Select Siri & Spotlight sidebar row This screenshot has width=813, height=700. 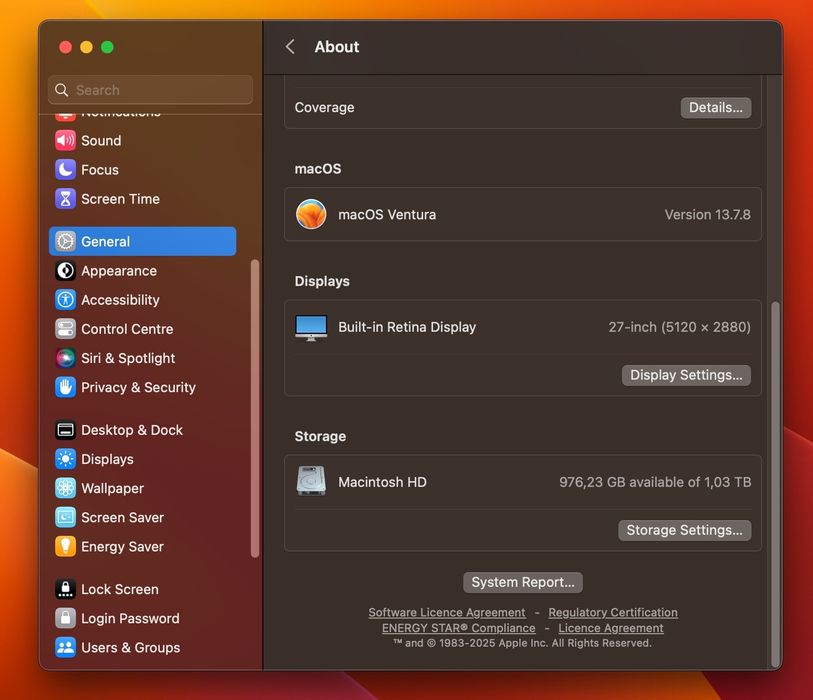coord(143,358)
